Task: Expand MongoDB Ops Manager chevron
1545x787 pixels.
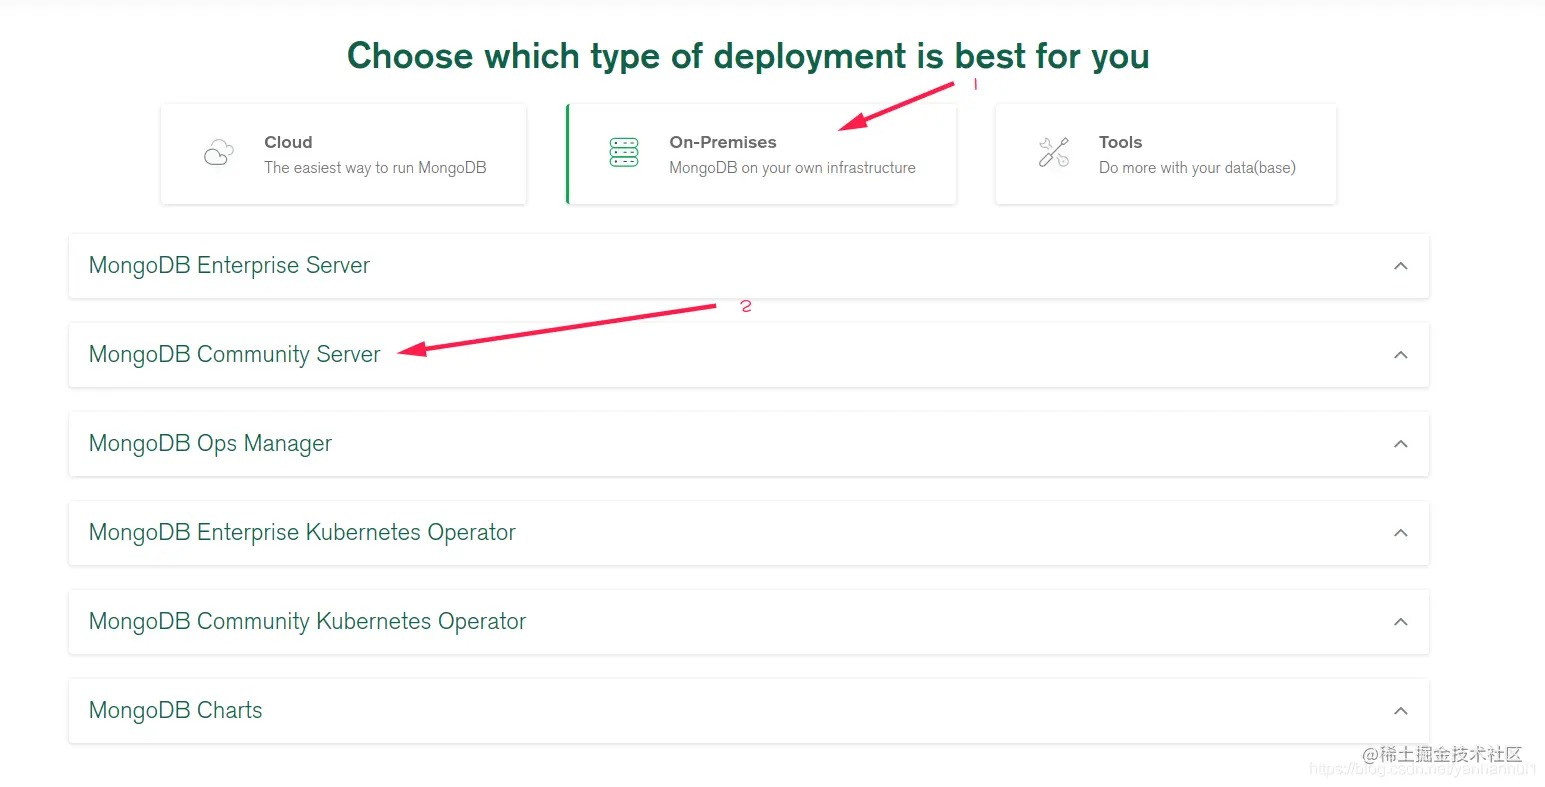Action: pyautogui.click(x=1401, y=444)
